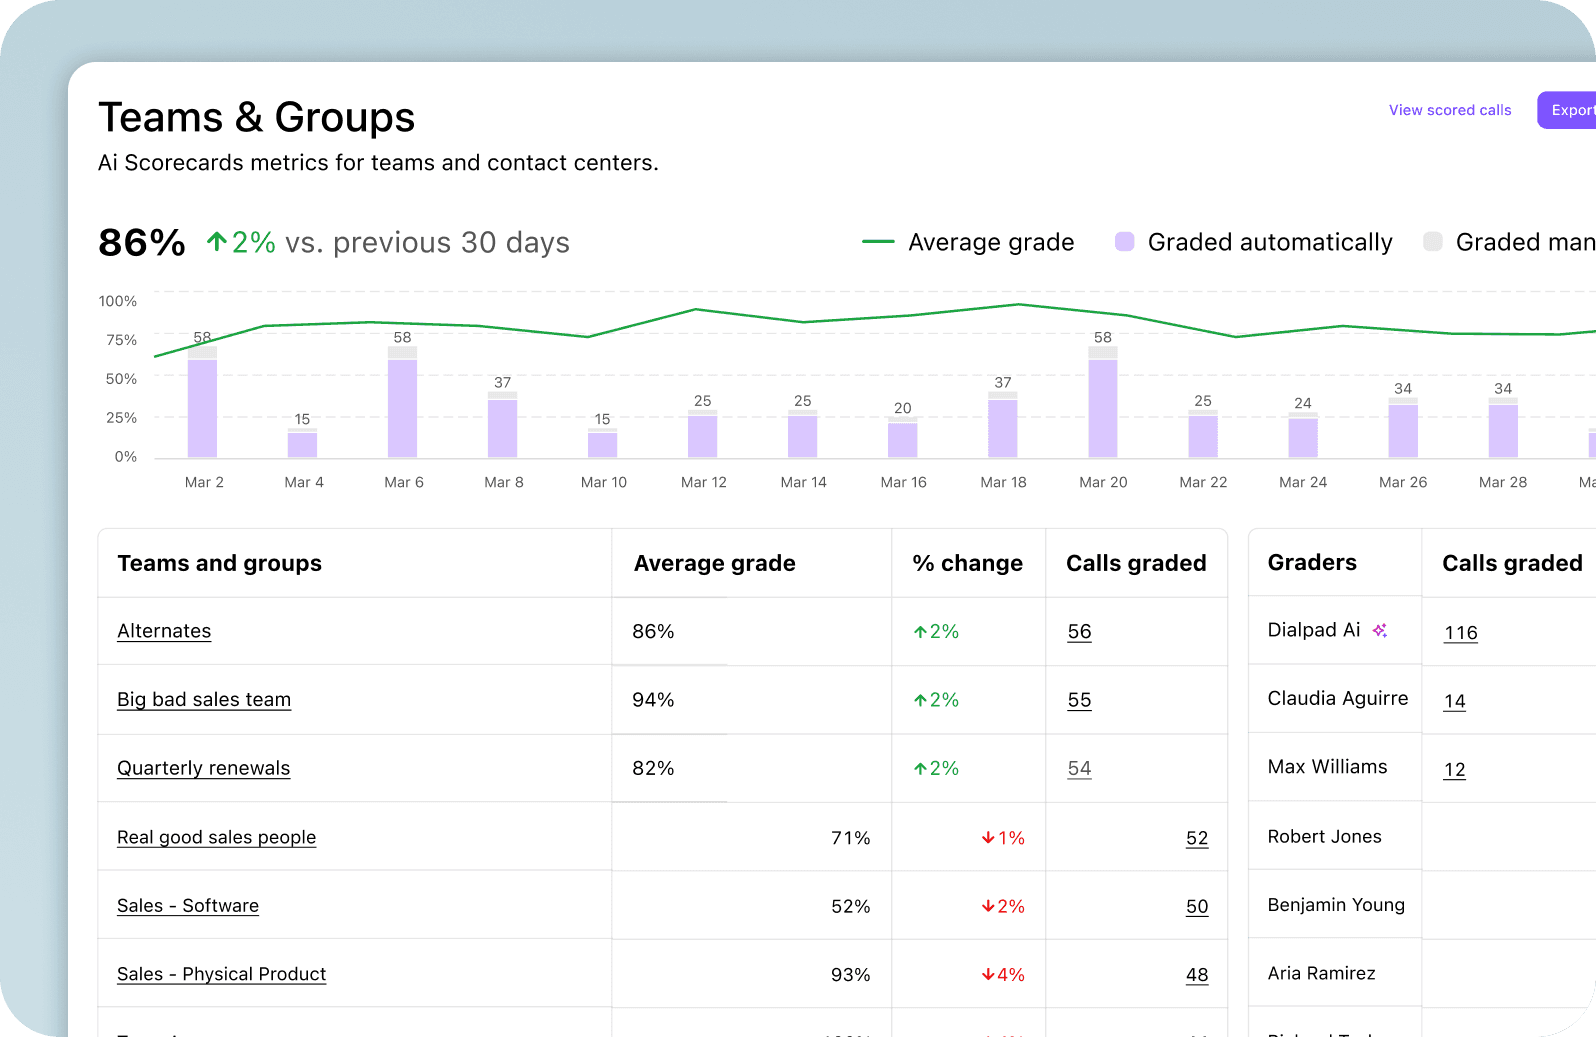Open View scored calls link
This screenshot has height=1037, width=1596.
[x=1449, y=110]
